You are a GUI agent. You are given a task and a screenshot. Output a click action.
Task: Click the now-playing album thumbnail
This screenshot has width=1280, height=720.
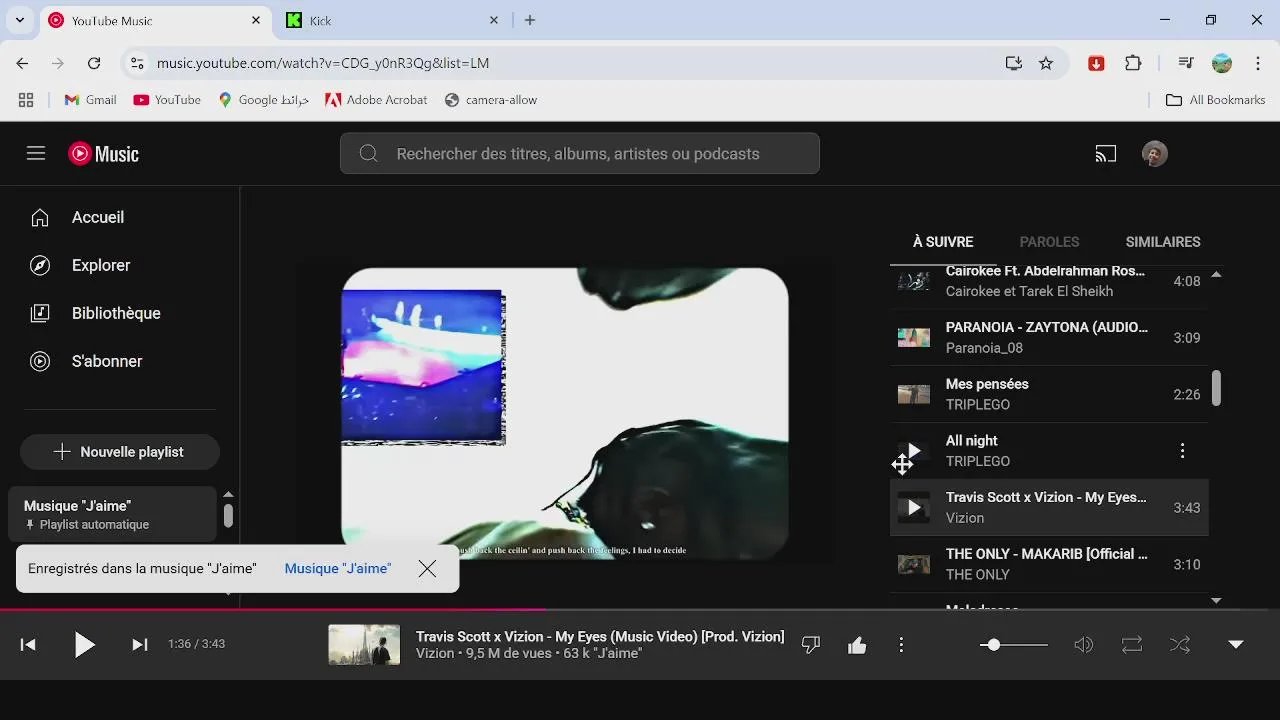[364, 645]
